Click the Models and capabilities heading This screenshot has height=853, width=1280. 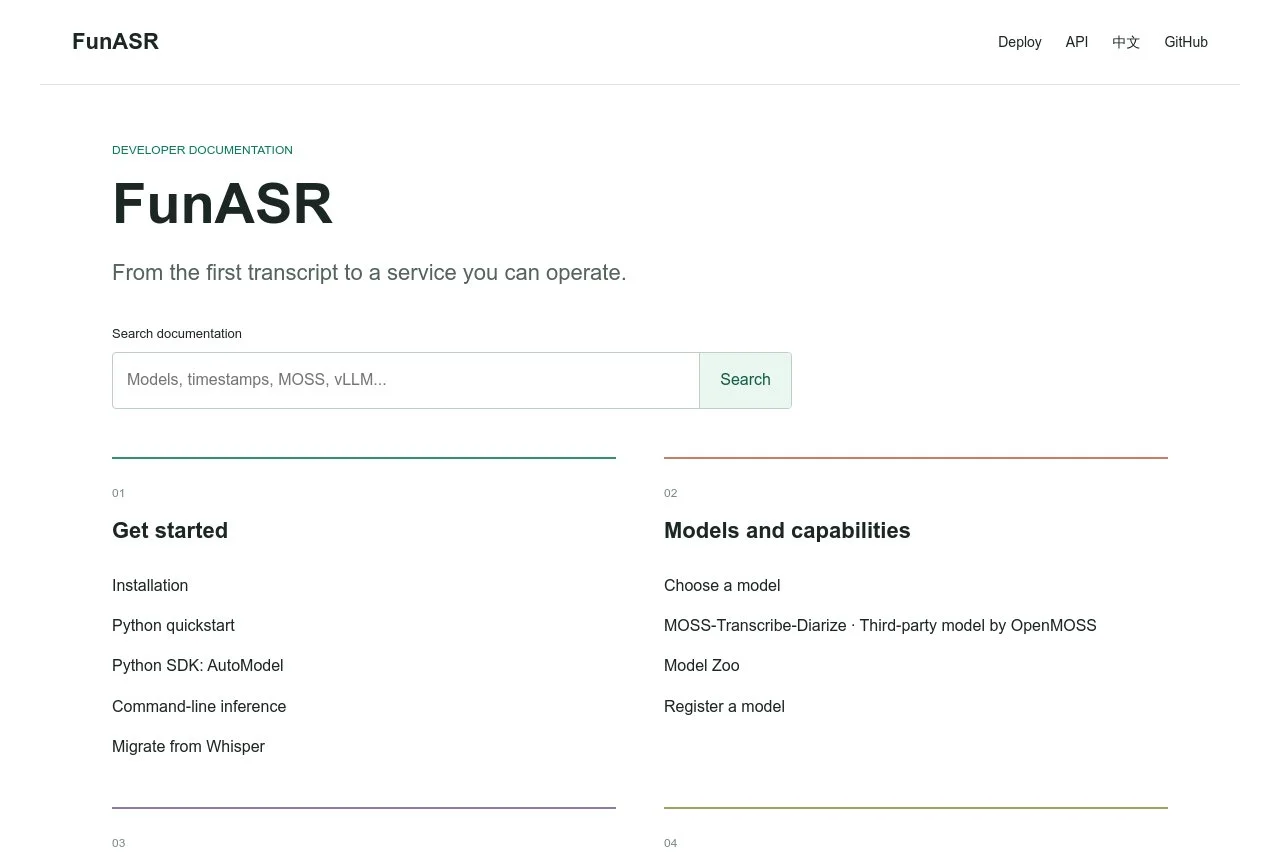coord(787,531)
